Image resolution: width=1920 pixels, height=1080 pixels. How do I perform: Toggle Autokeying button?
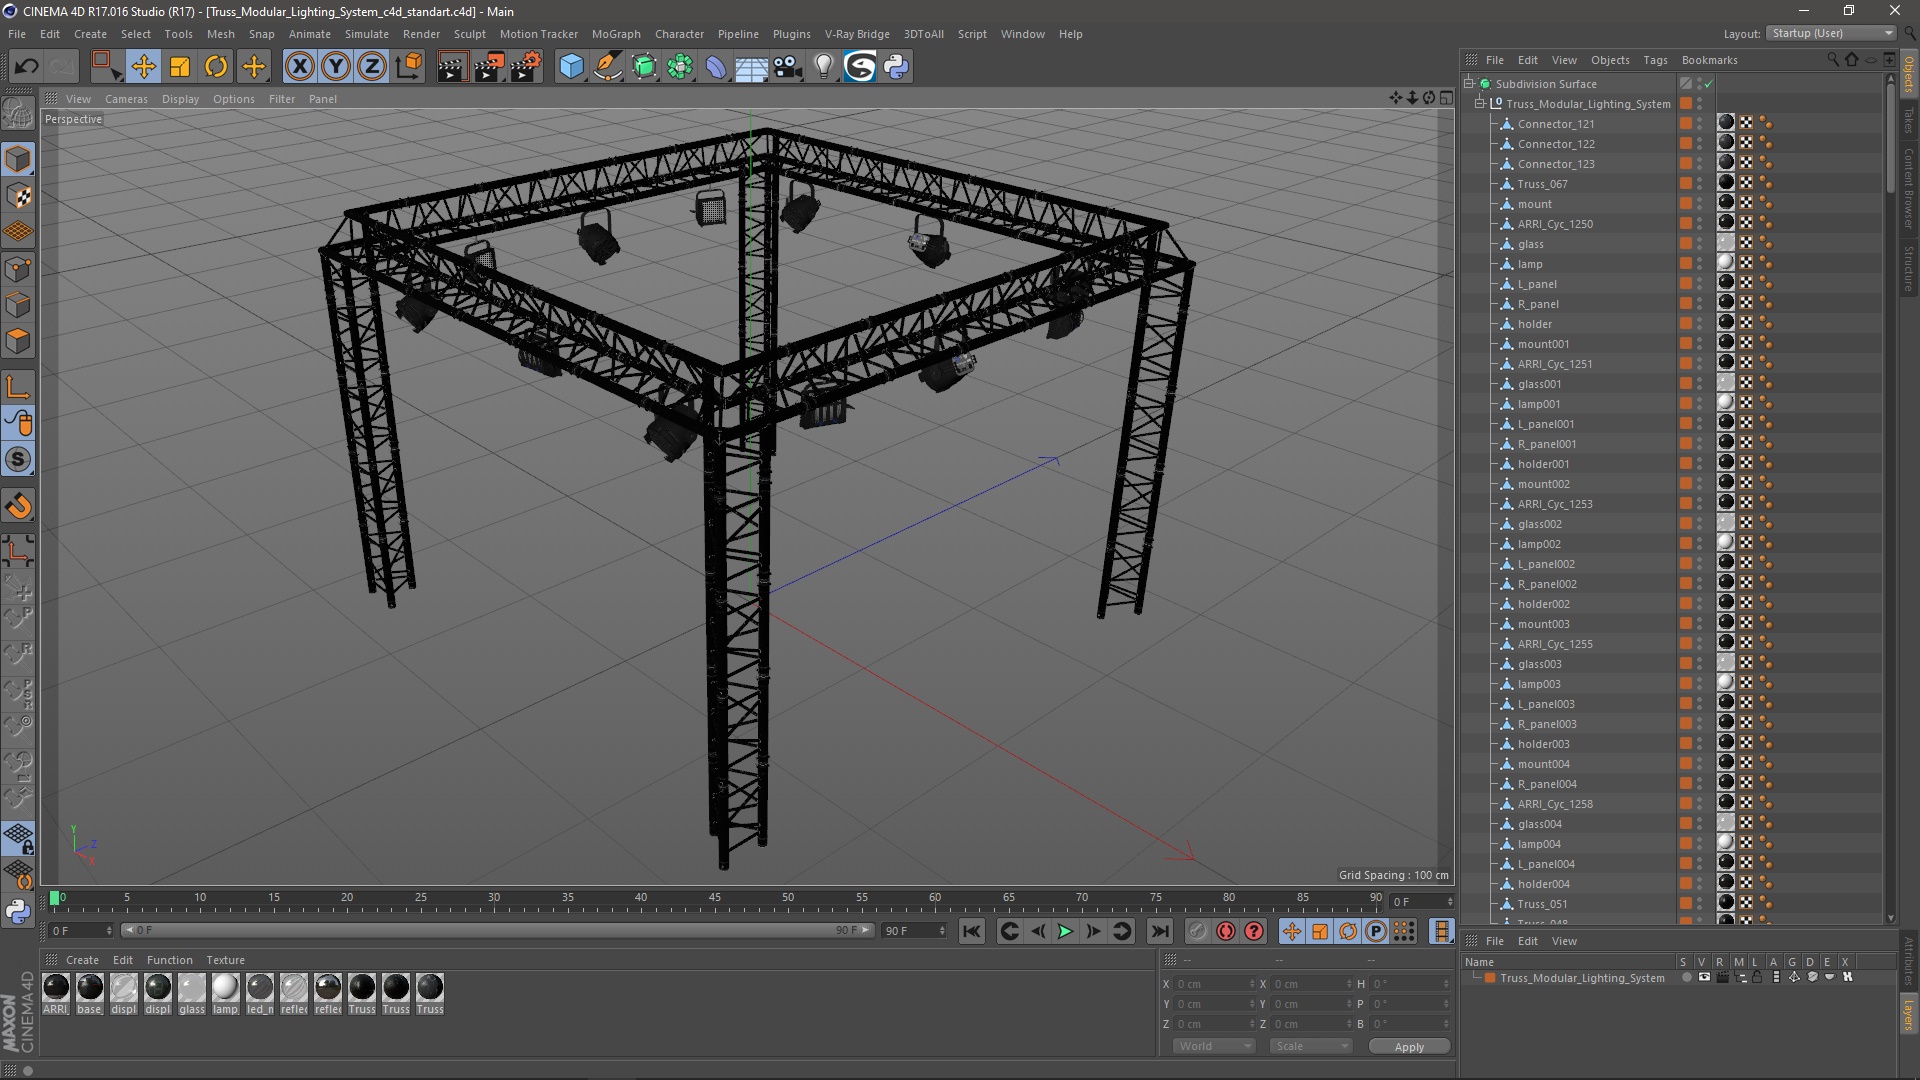pyautogui.click(x=1225, y=931)
